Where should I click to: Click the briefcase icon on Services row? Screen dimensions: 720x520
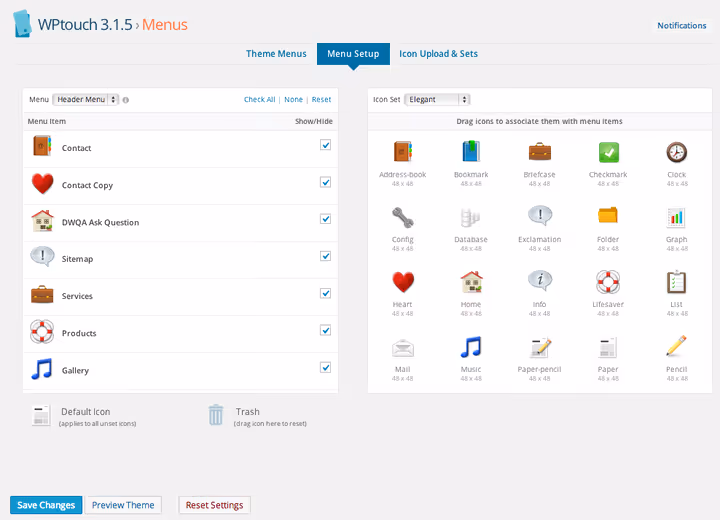[42, 294]
